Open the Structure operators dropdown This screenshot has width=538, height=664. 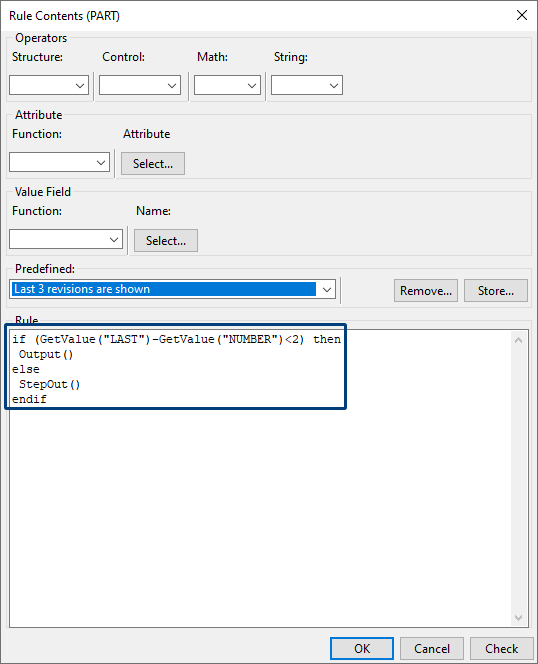[49, 86]
